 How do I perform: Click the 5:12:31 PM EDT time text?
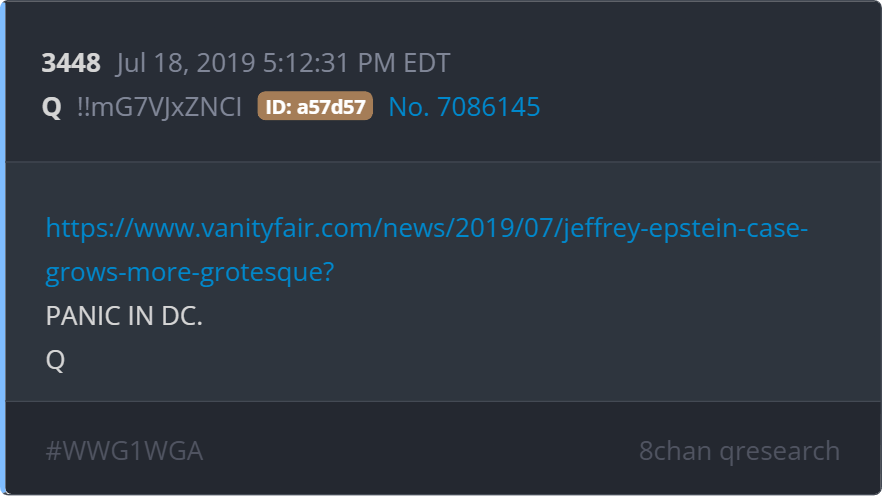pyautogui.click(x=356, y=62)
